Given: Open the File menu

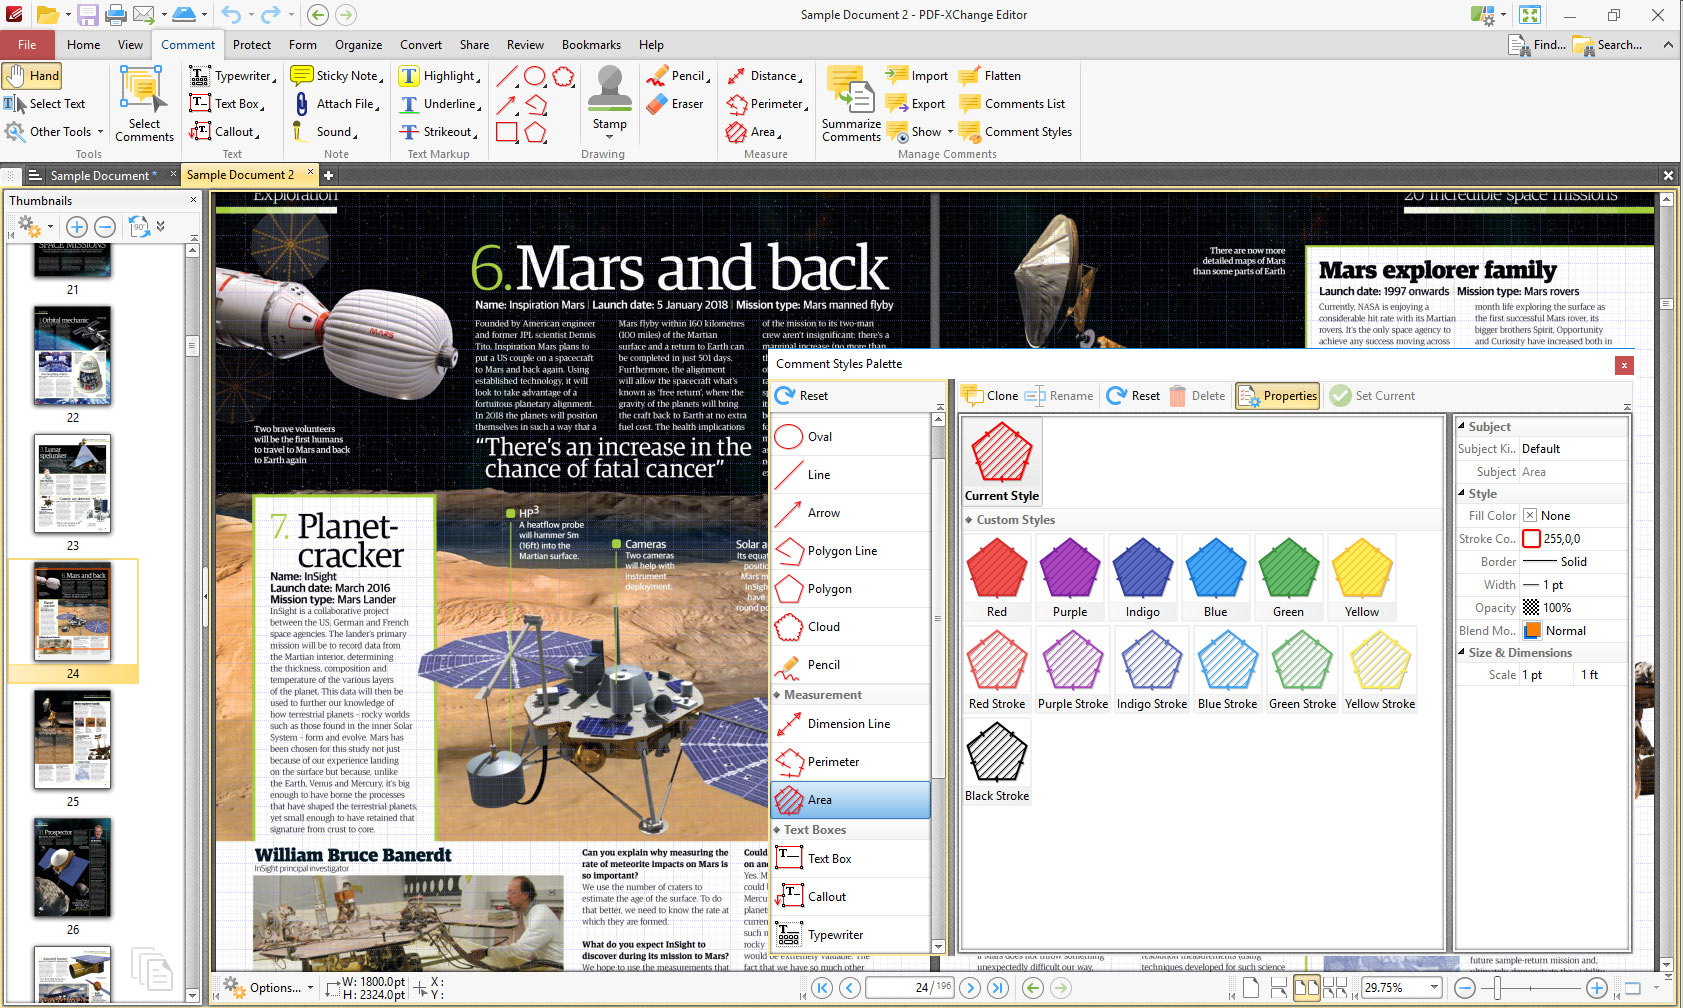Looking at the screenshot, I should click(27, 45).
